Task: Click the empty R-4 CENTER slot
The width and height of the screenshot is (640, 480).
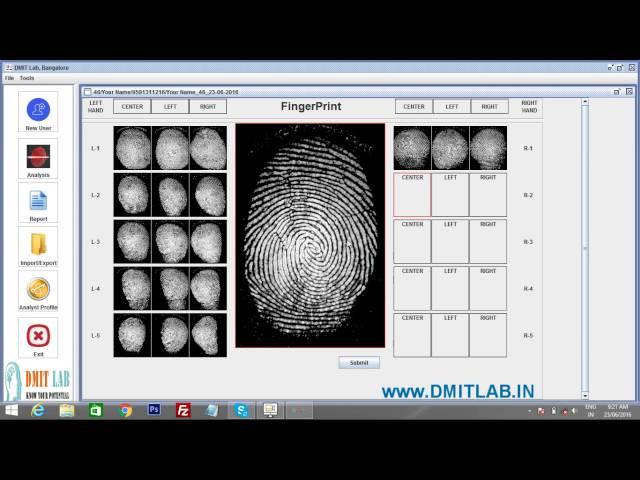Action: pyautogui.click(x=412, y=289)
